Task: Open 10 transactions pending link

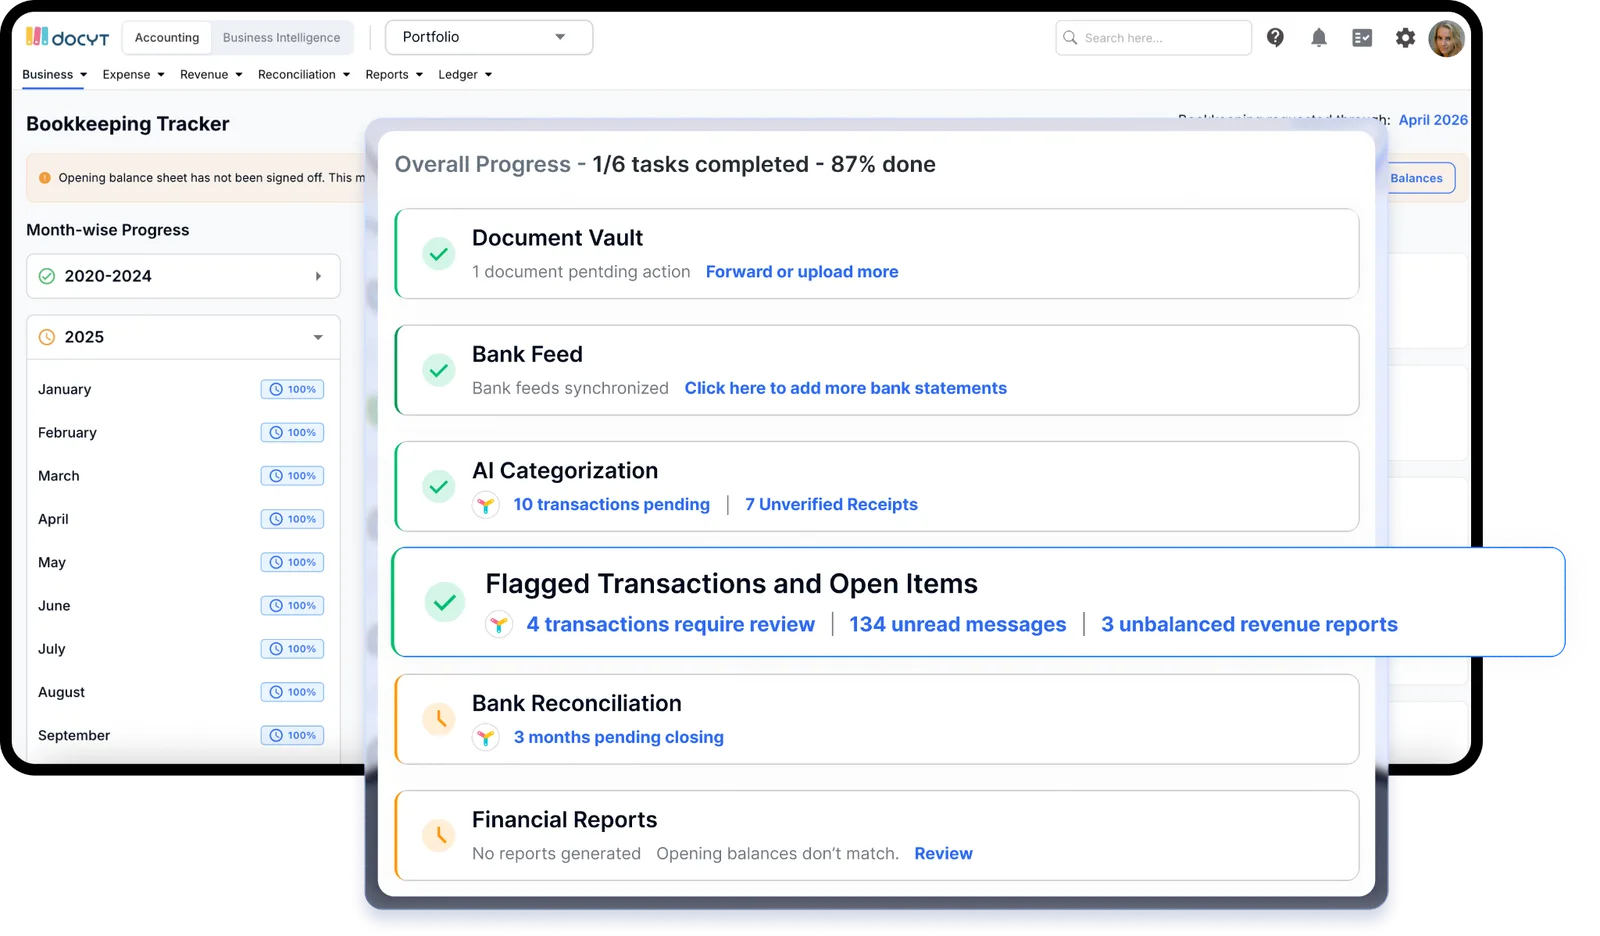Action: (x=612, y=505)
